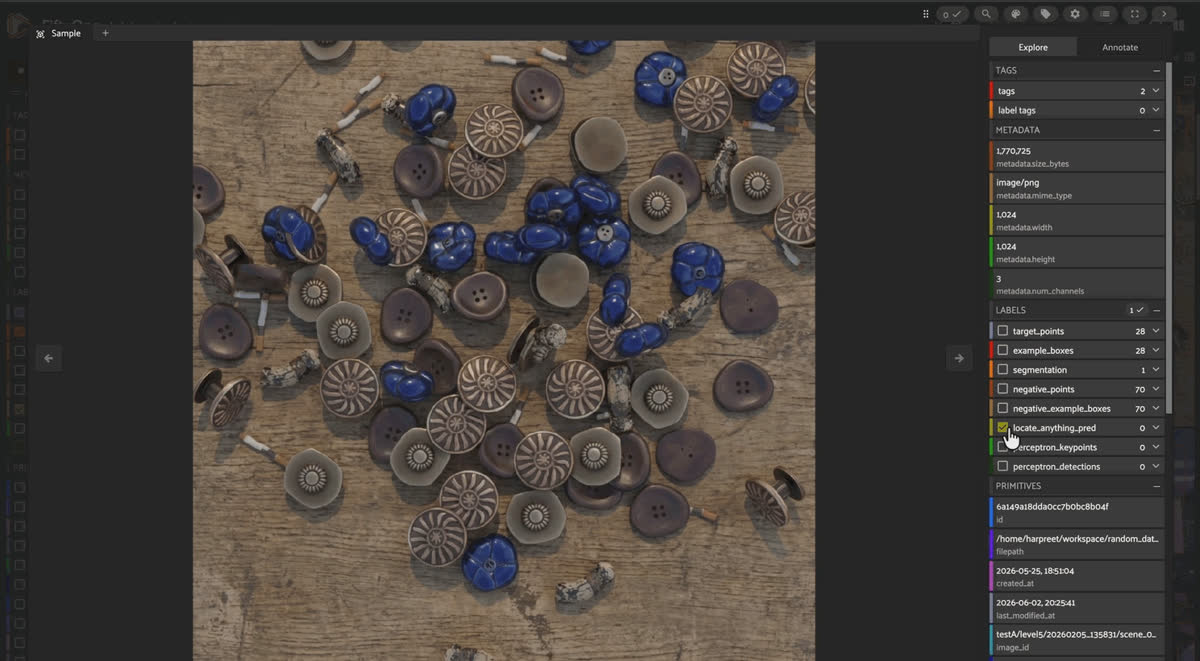Enable negative_points checkbox

pyautogui.click(x=1003, y=389)
